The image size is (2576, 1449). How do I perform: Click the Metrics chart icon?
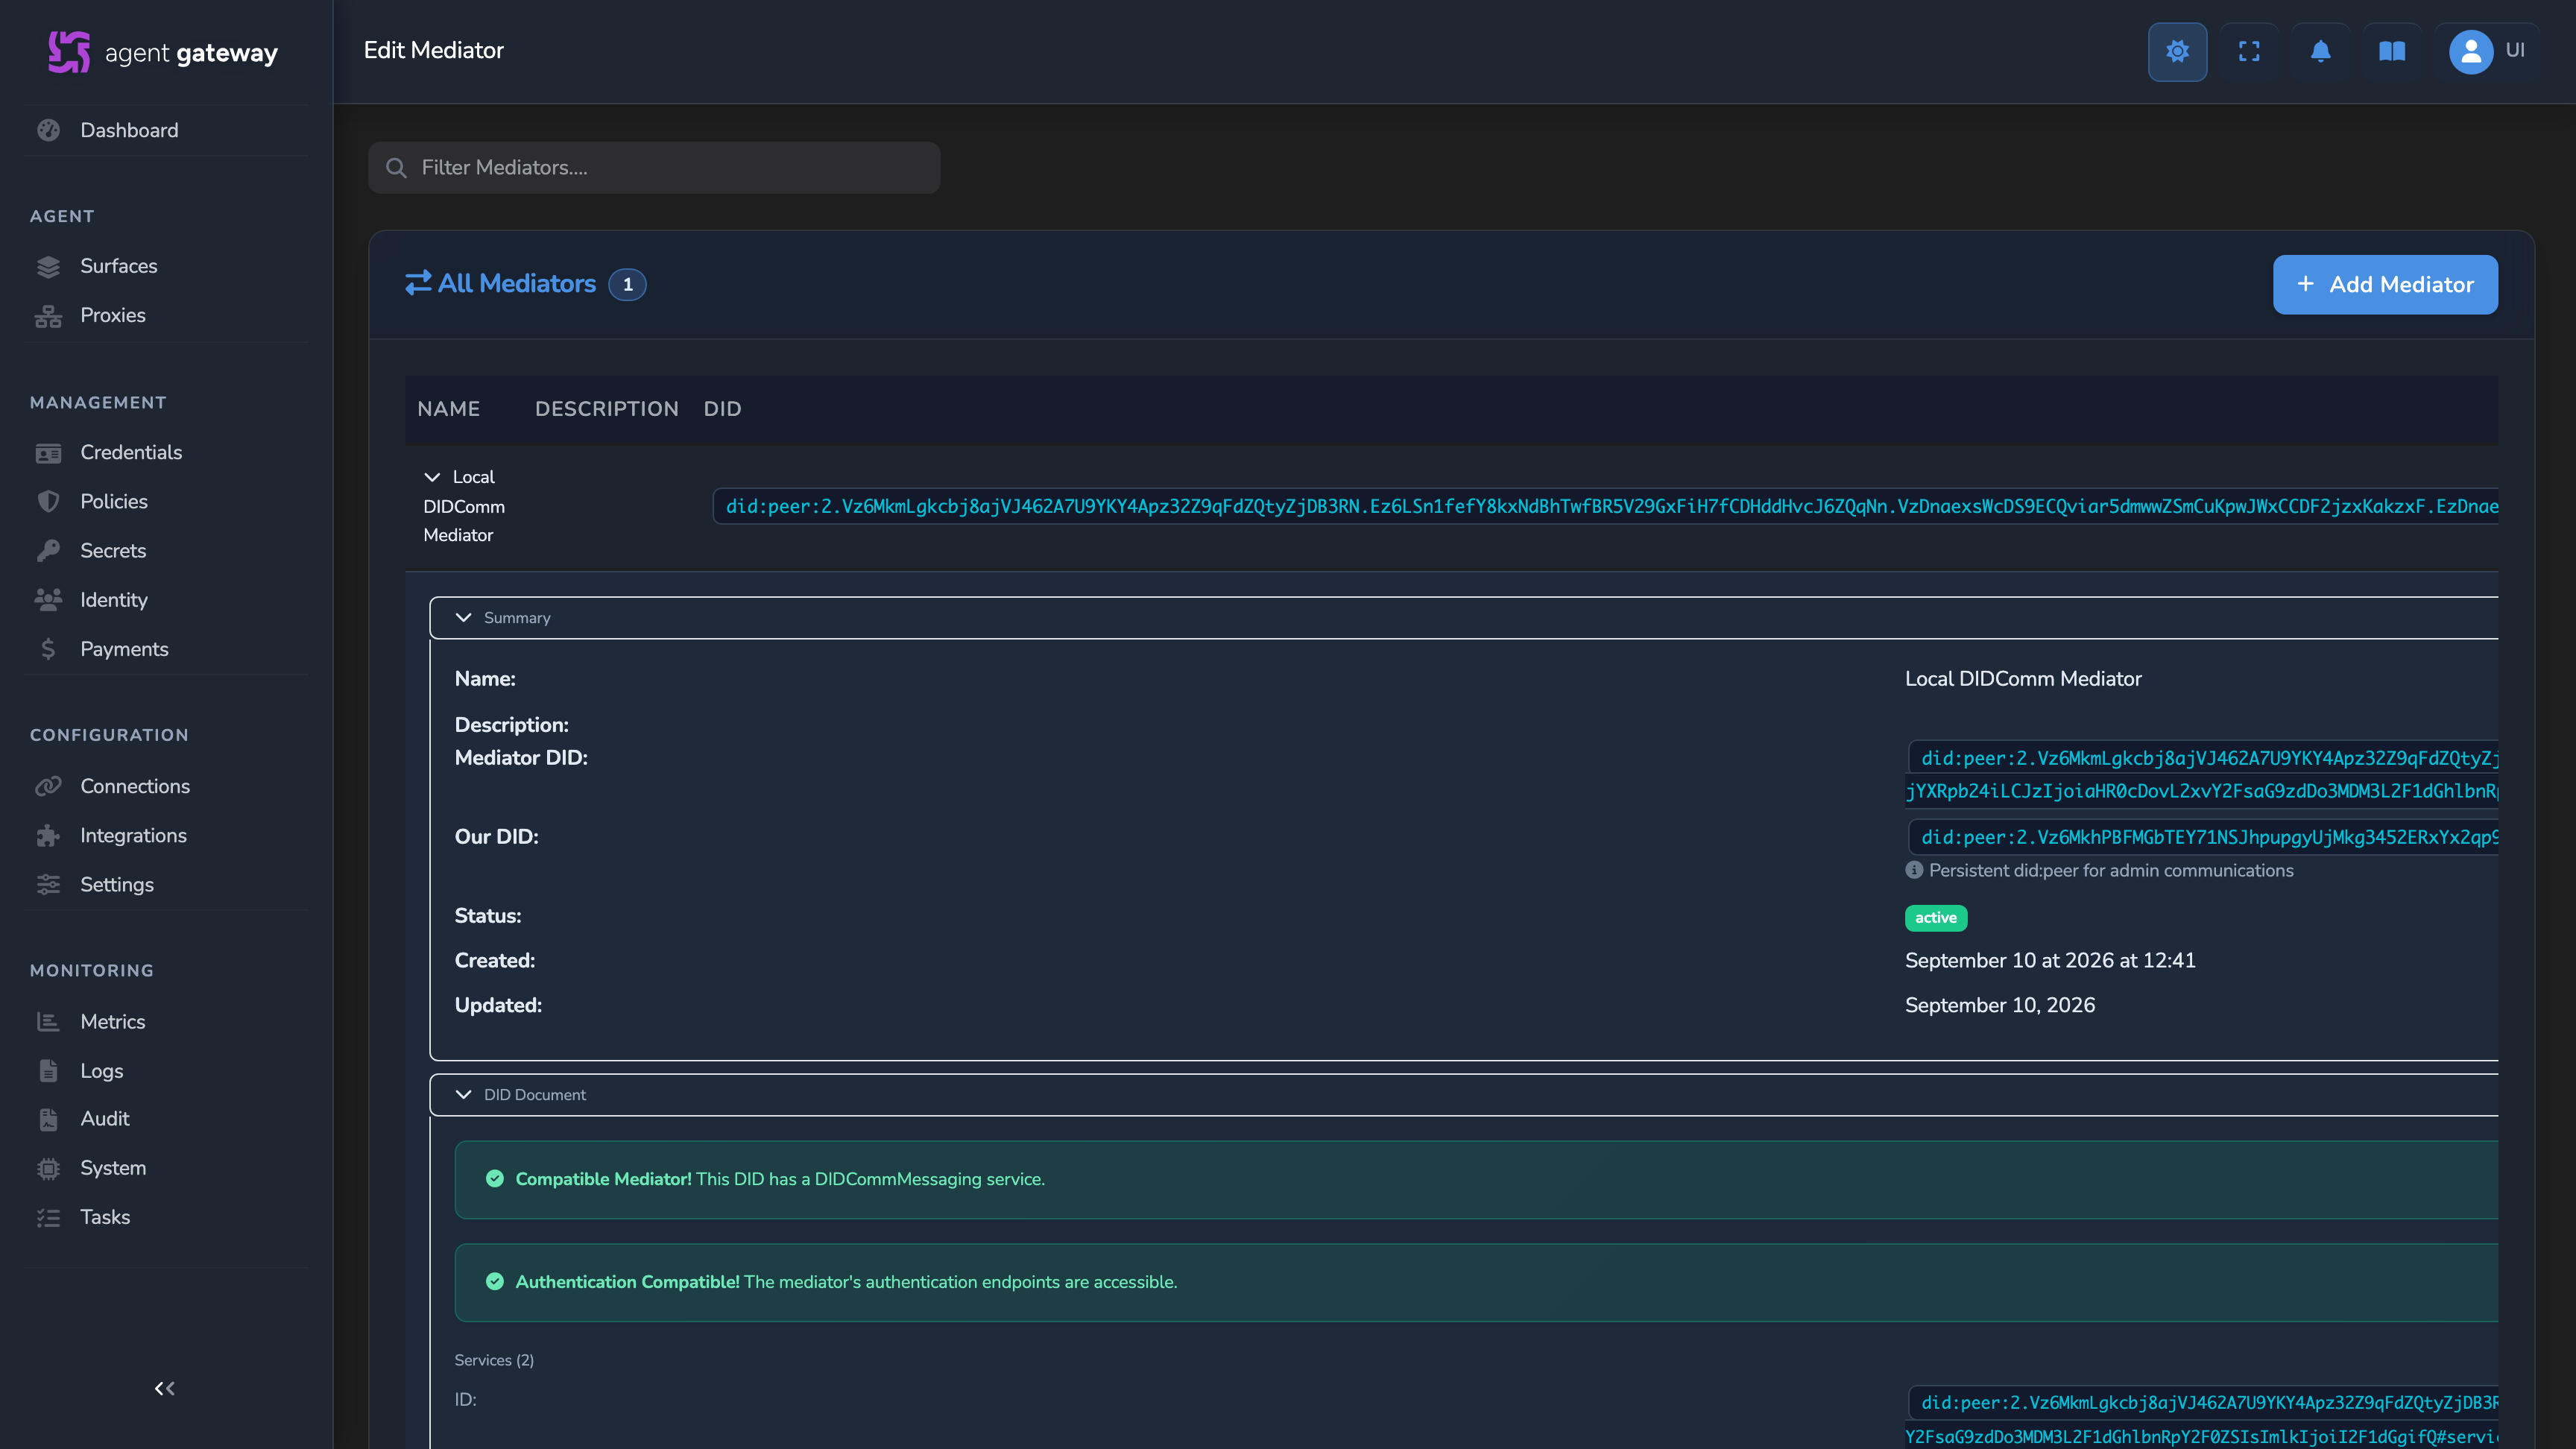48,1022
